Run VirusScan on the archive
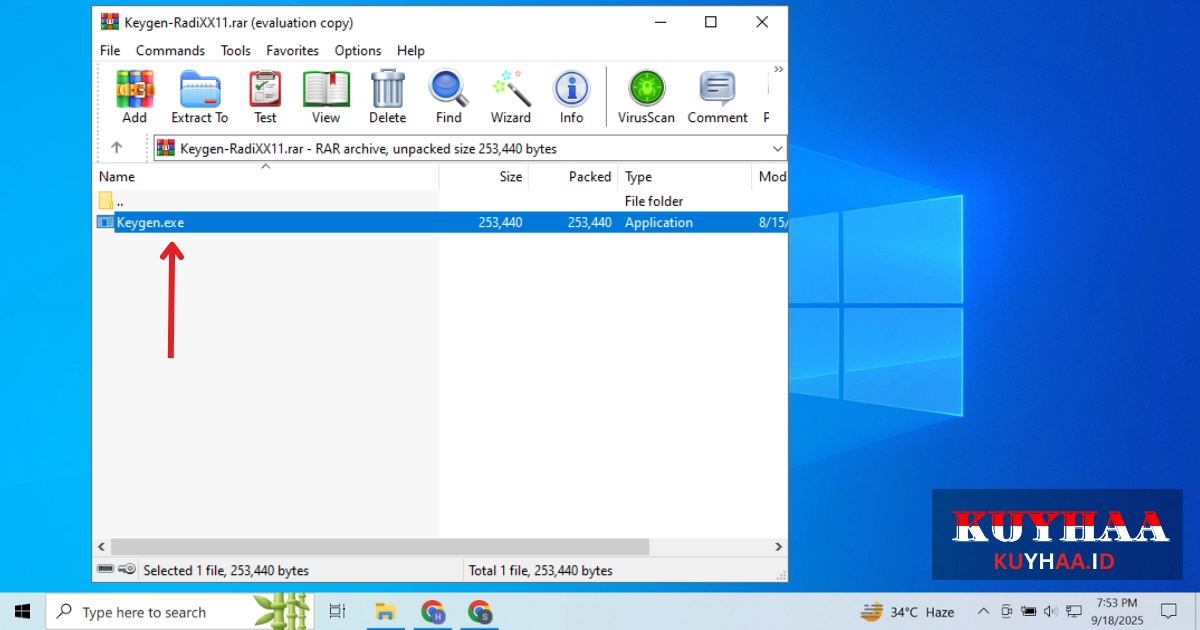Viewport: 1200px width, 630px height. click(646, 97)
